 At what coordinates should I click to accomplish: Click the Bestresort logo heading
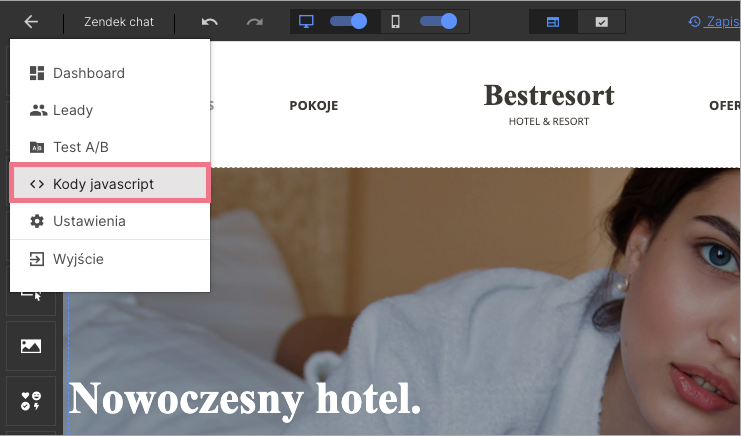point(549,96)
